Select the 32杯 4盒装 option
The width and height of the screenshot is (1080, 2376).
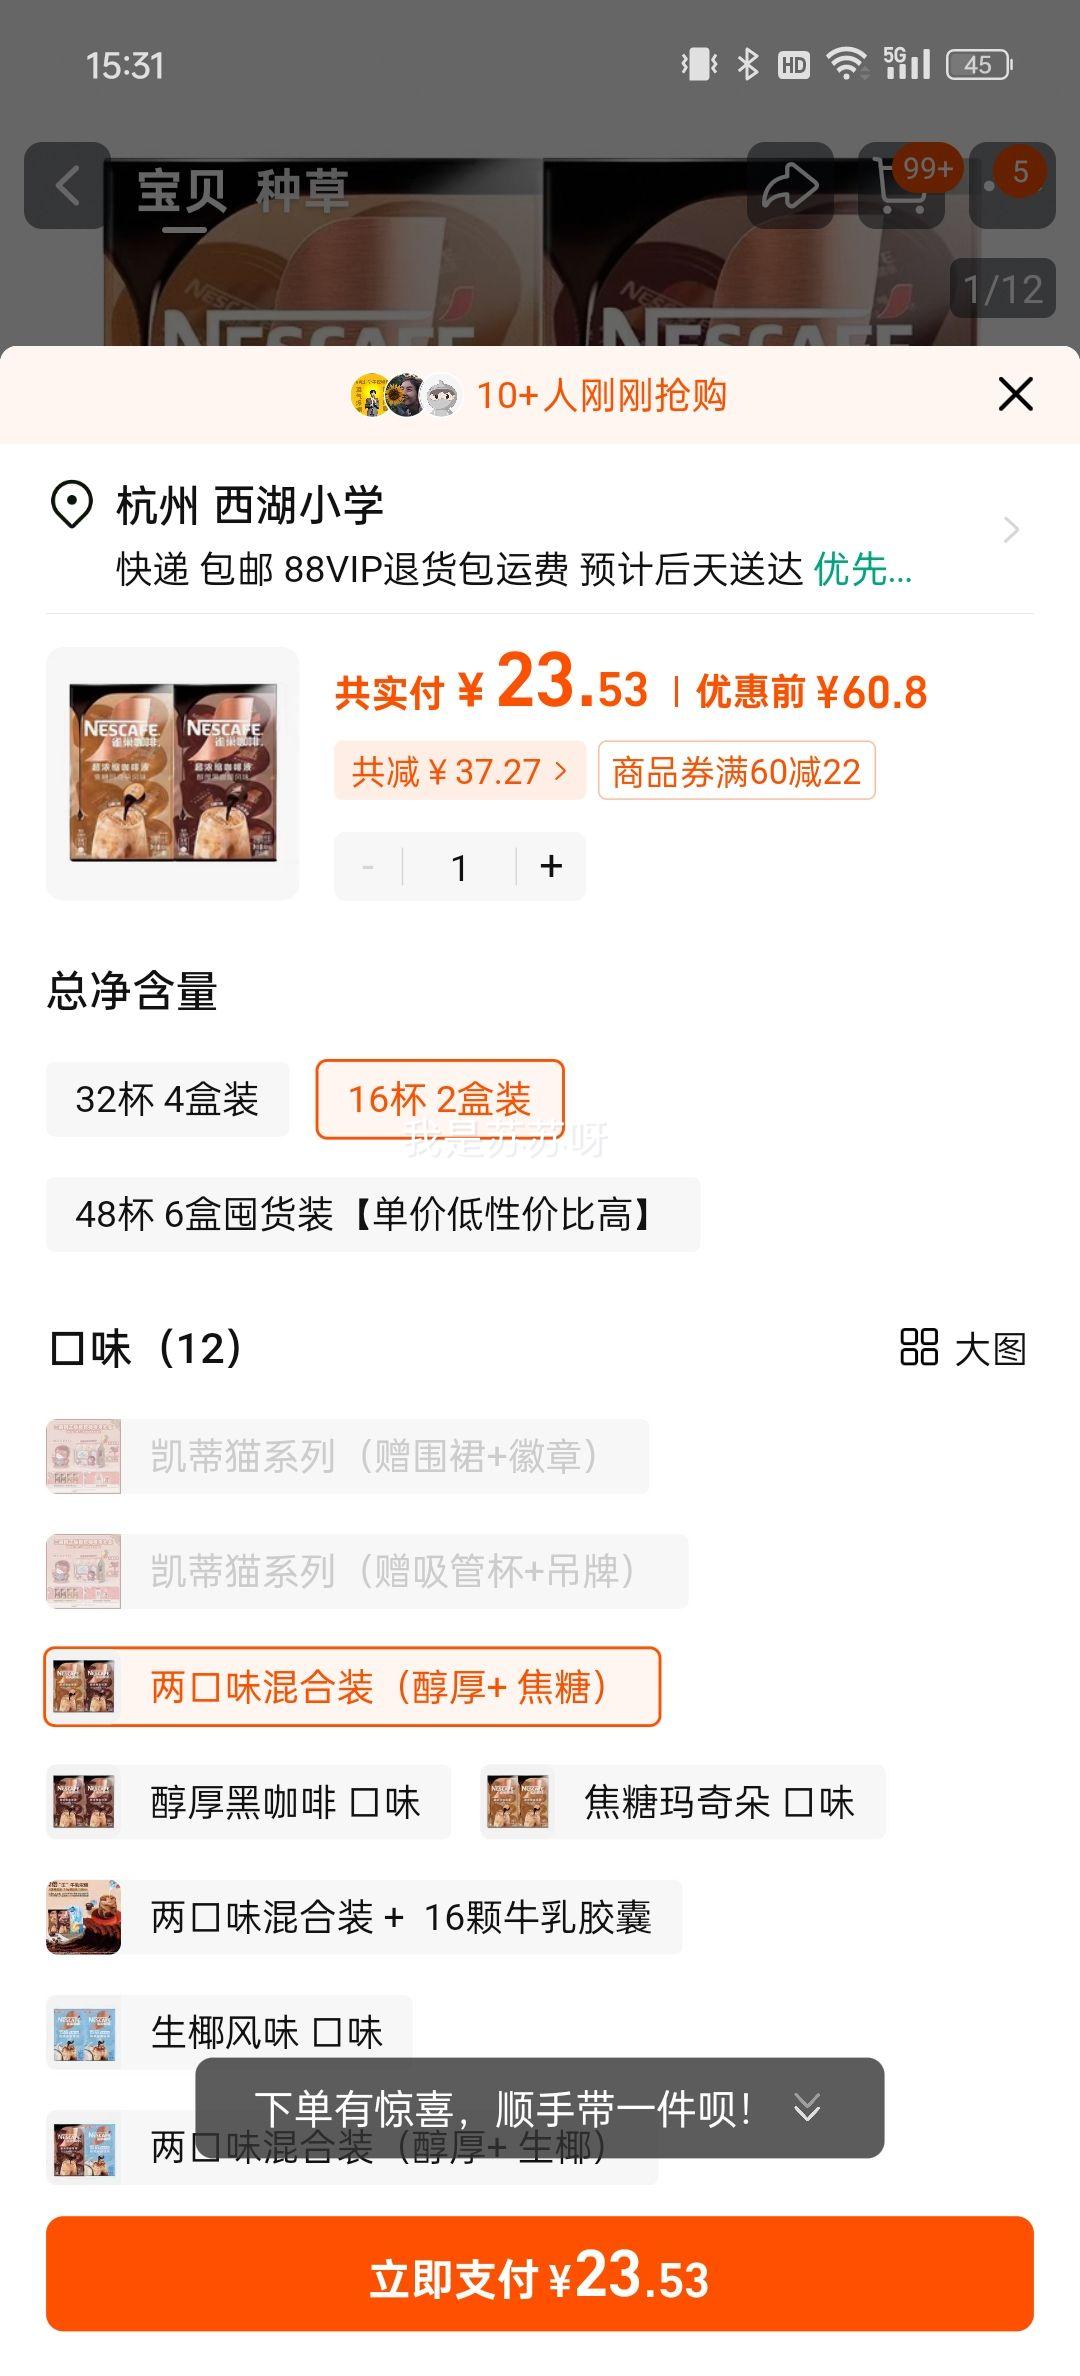(x=167, y=1099)
